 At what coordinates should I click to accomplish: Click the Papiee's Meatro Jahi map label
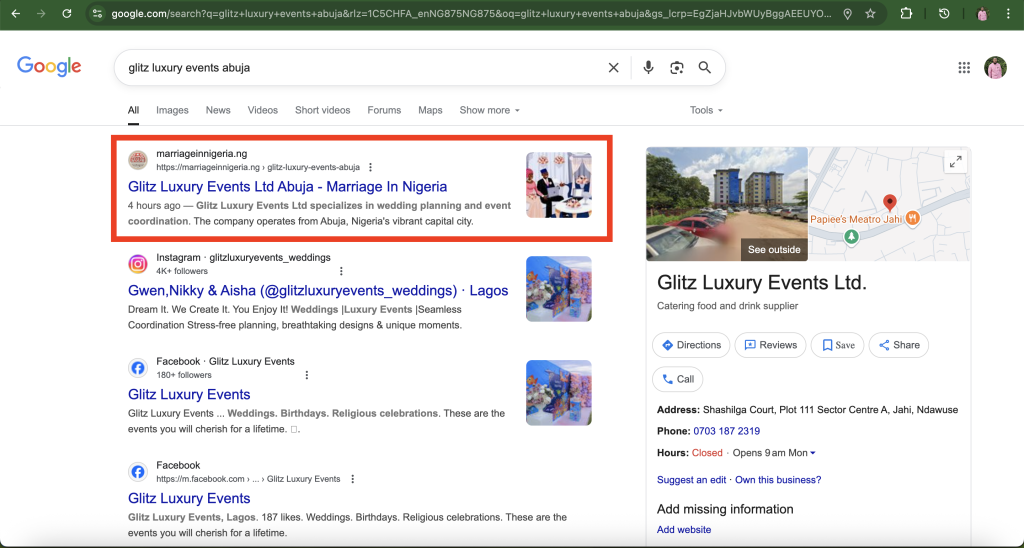coord(856,219)
